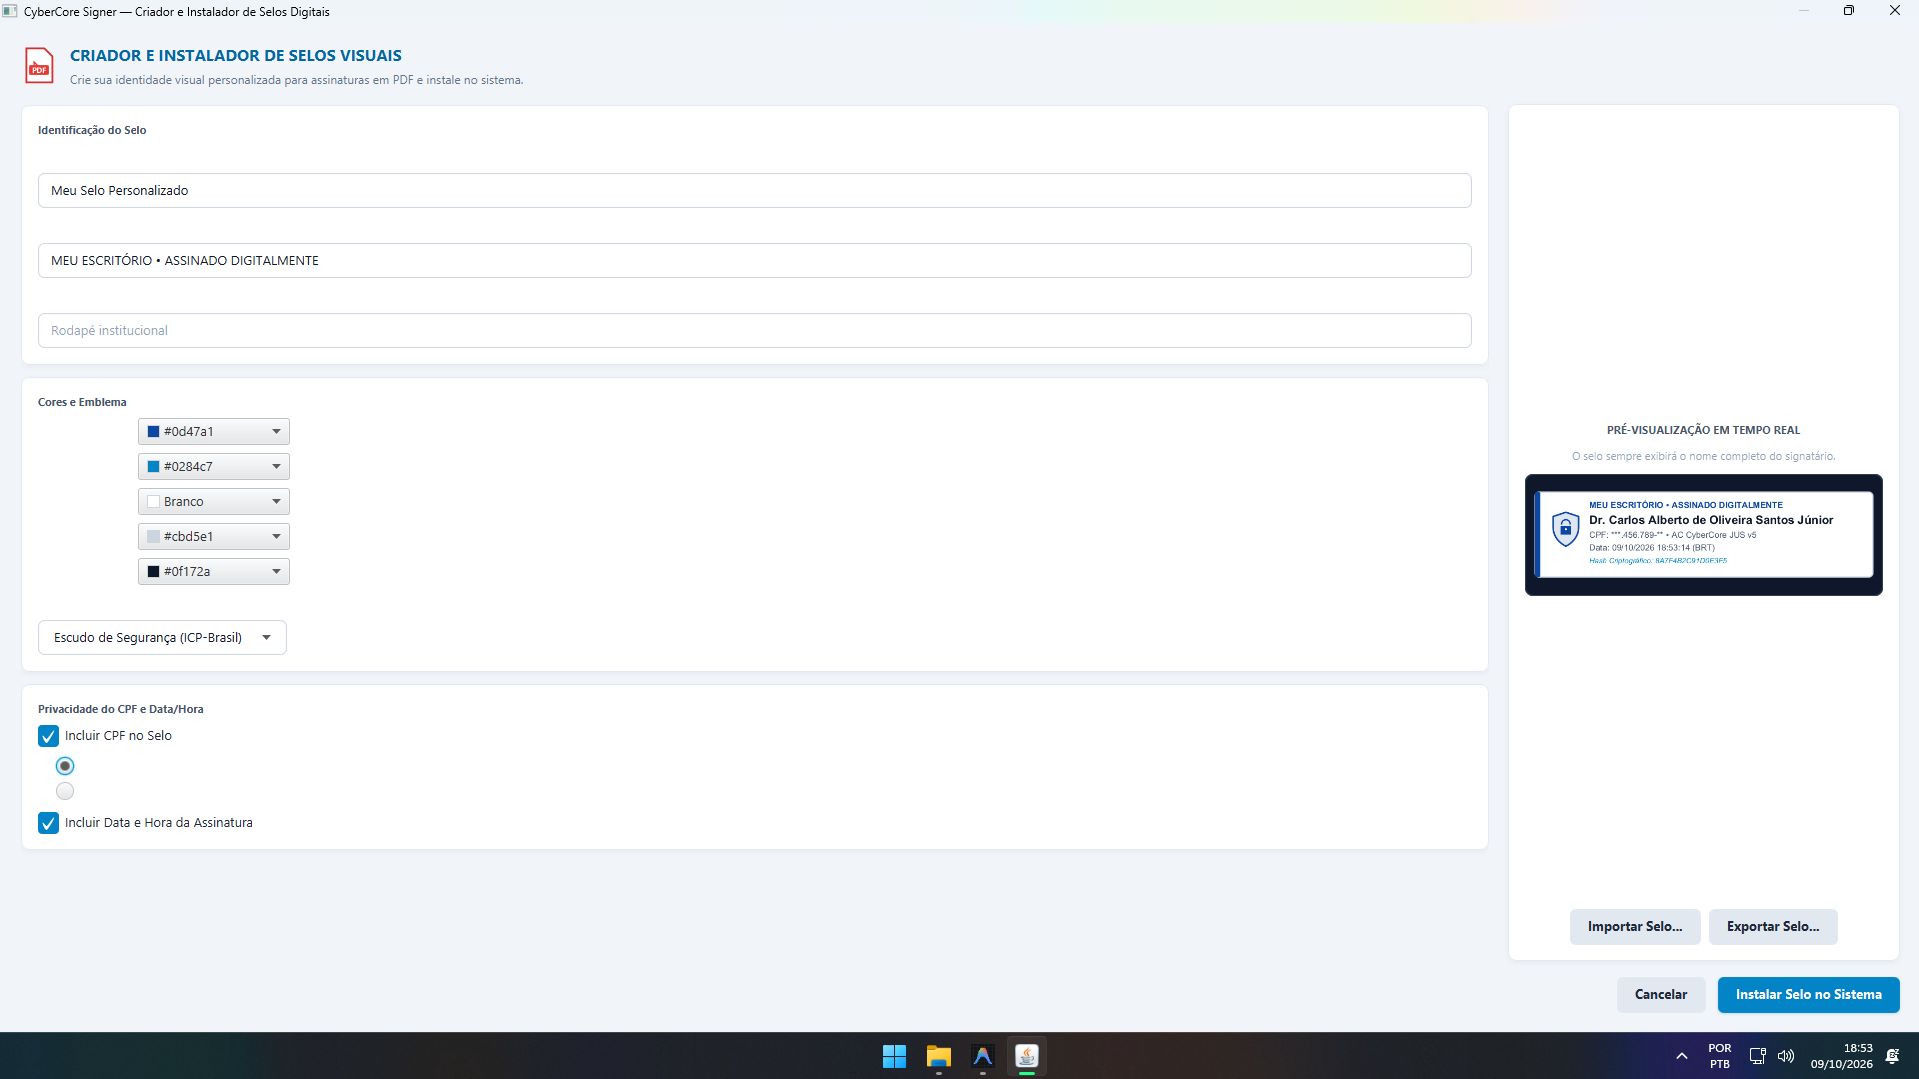
Task: Click the dark blue #0d47a1 swatch
Action: point(153,432)
